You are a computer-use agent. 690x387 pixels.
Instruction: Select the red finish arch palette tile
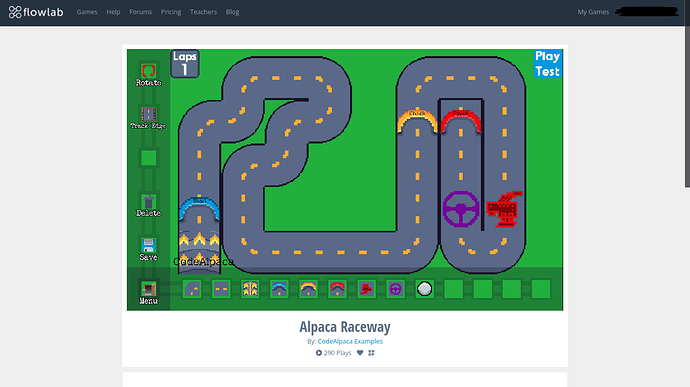338,289
